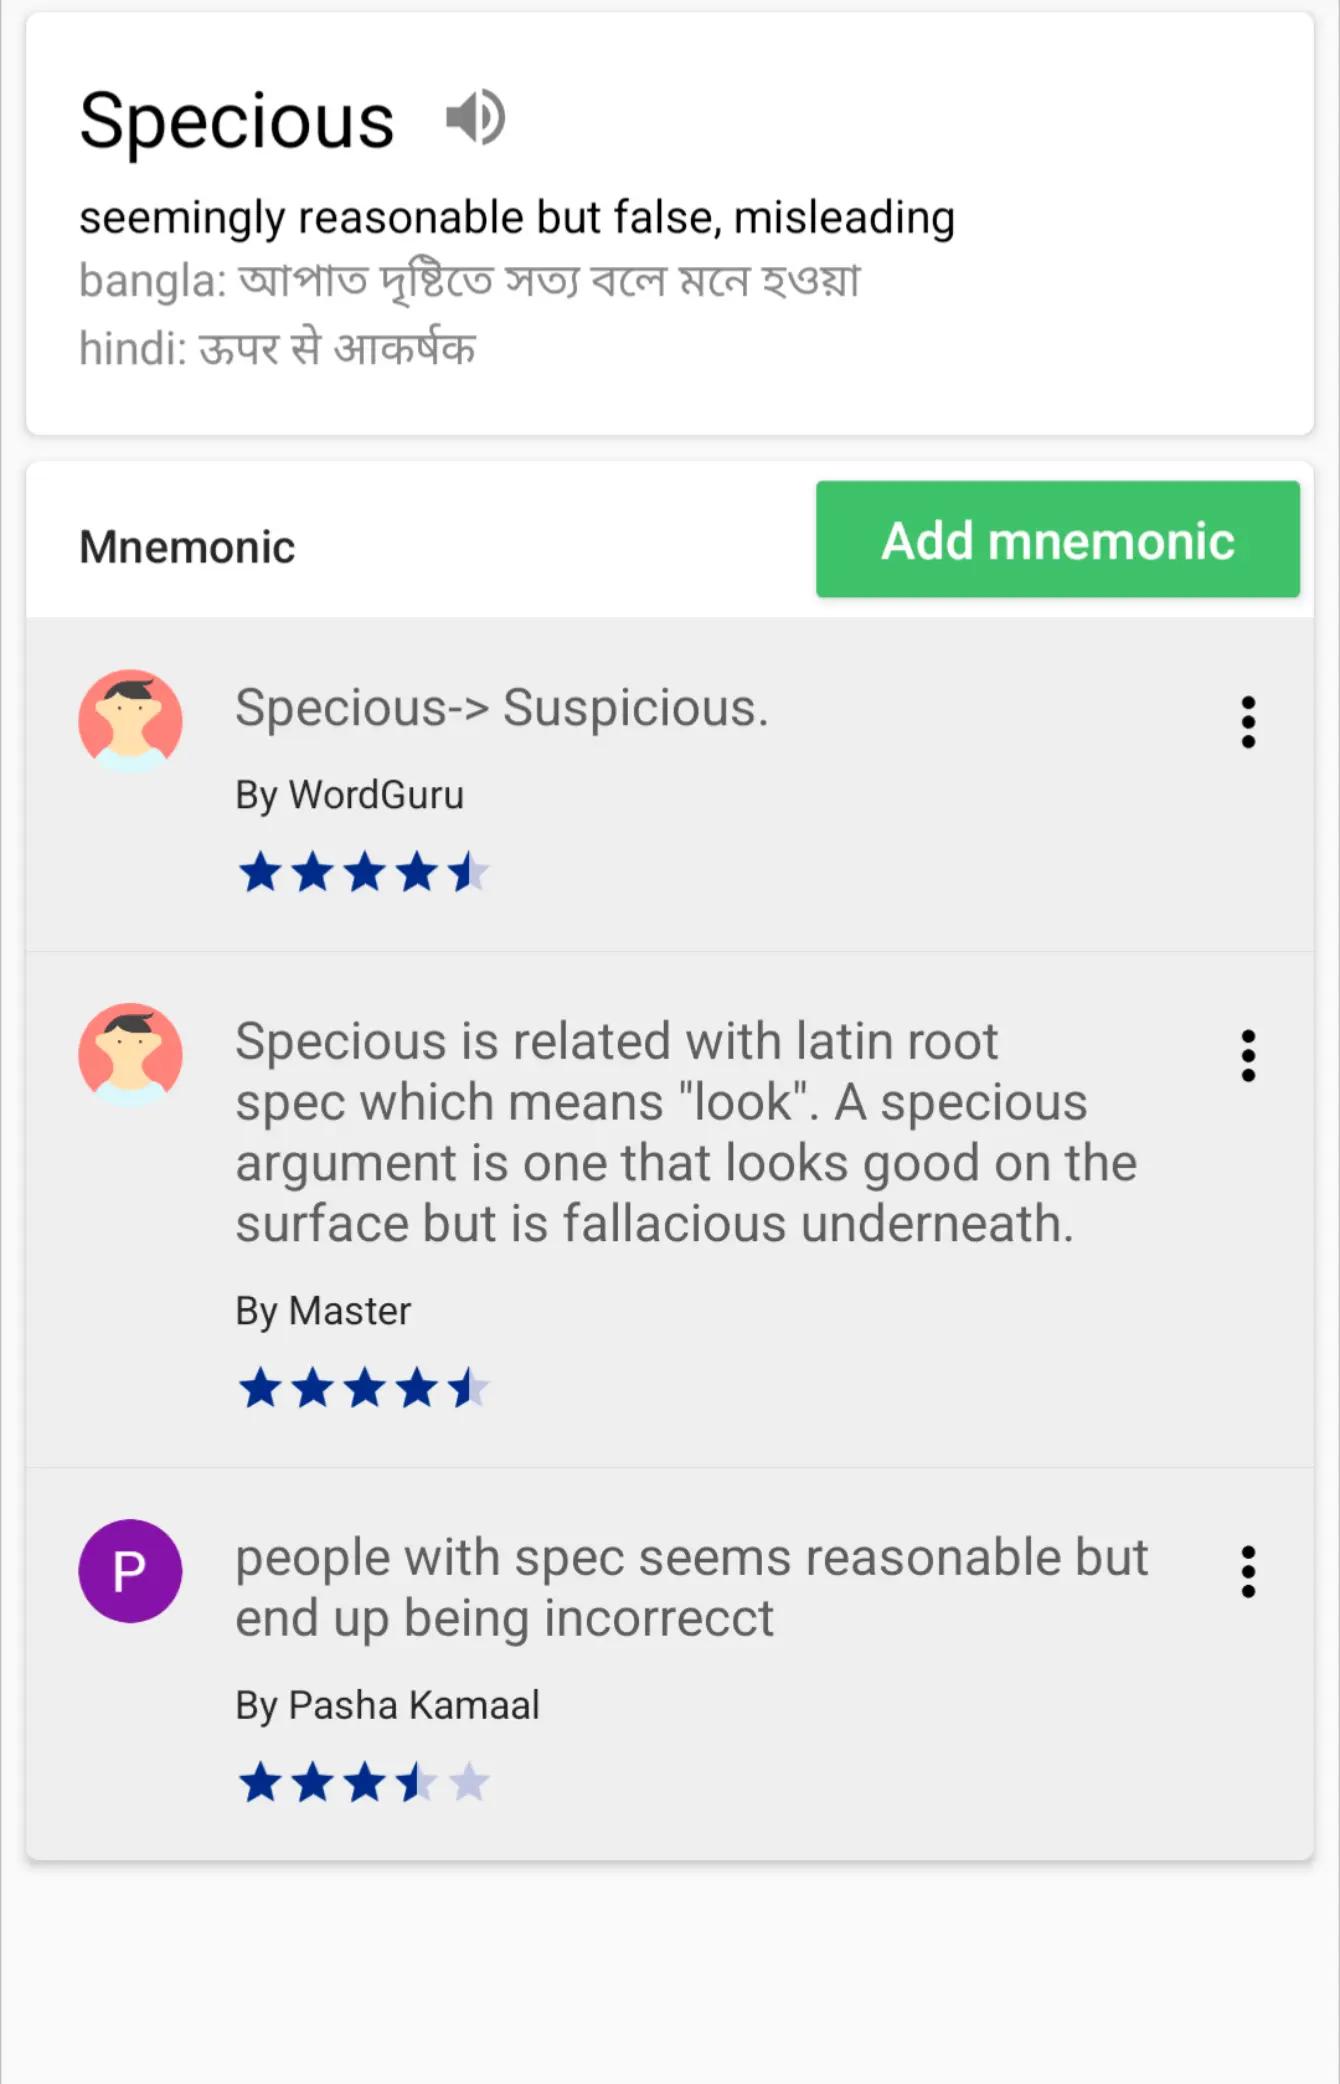Click the Add mnemonic button
Image resolution: width=1340 pixels, height=2084 pixels.
click(x=1058, y=540)
